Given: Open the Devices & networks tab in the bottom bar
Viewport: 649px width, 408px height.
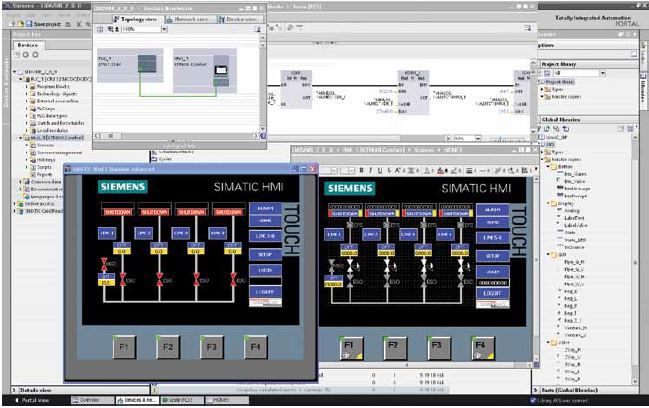Looking at the screenshot, I should 137,400.
